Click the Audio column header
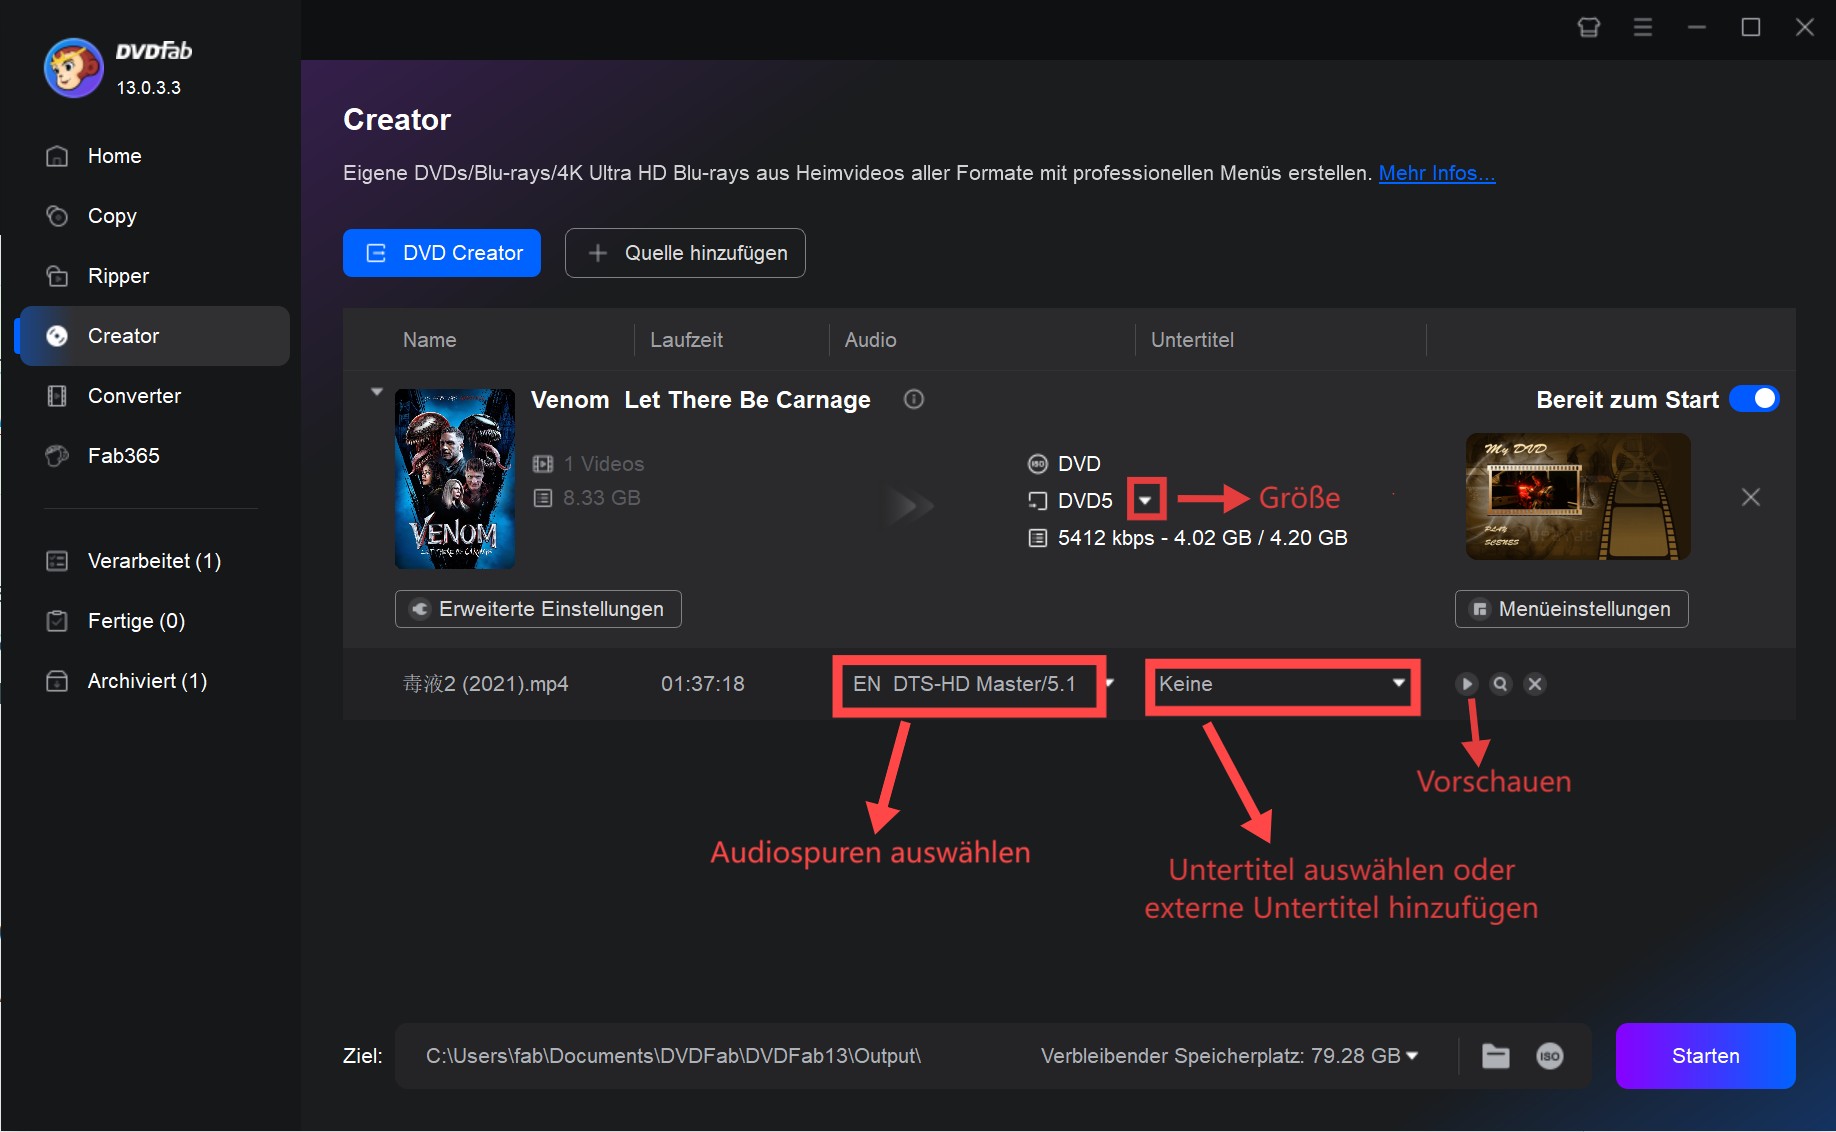The image size is (1836, 1132). click(x=870, y=340)
